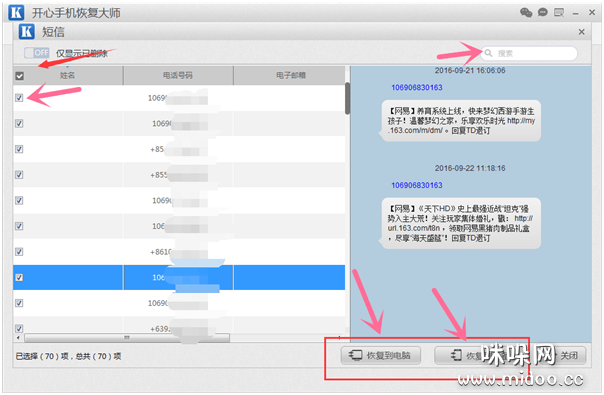This screenshot has height=395, width=604.
Task: Minimize the main application window
Action: click(575, 13)
